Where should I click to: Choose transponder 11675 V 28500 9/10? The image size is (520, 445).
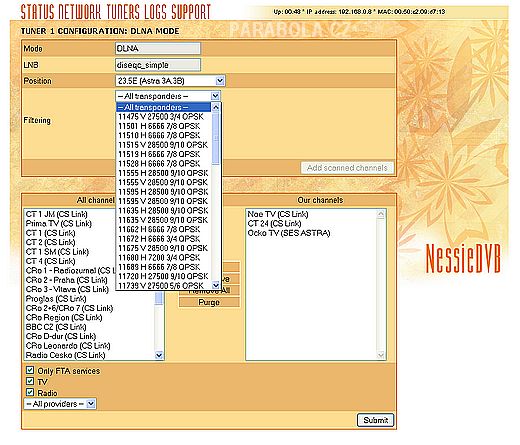click(163, 248)
